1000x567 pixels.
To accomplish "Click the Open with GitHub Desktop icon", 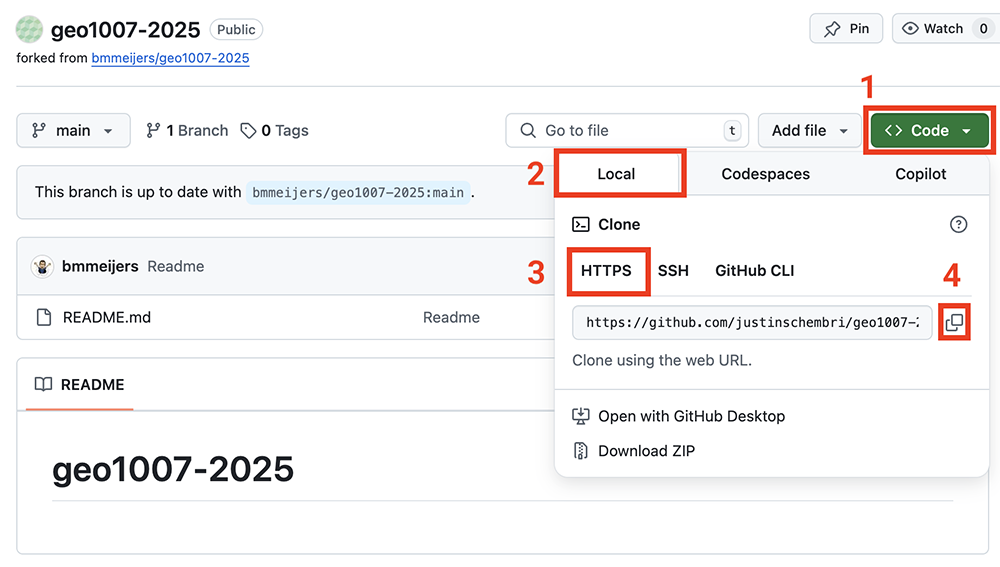I will [581, 416].
